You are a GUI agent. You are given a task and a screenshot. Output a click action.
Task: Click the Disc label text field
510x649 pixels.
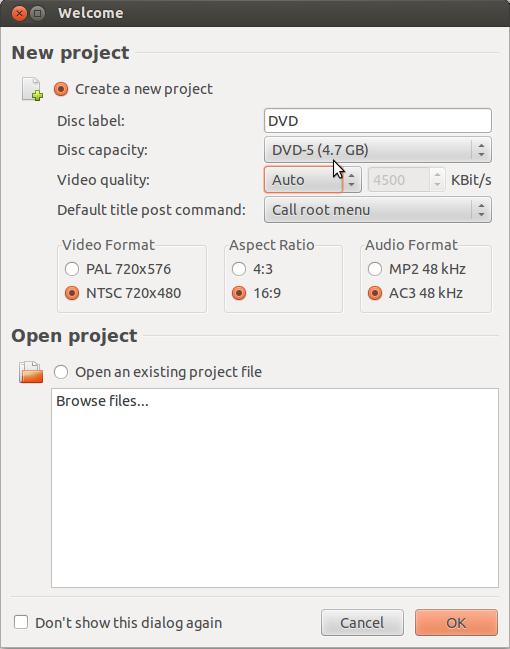[378, 121]
